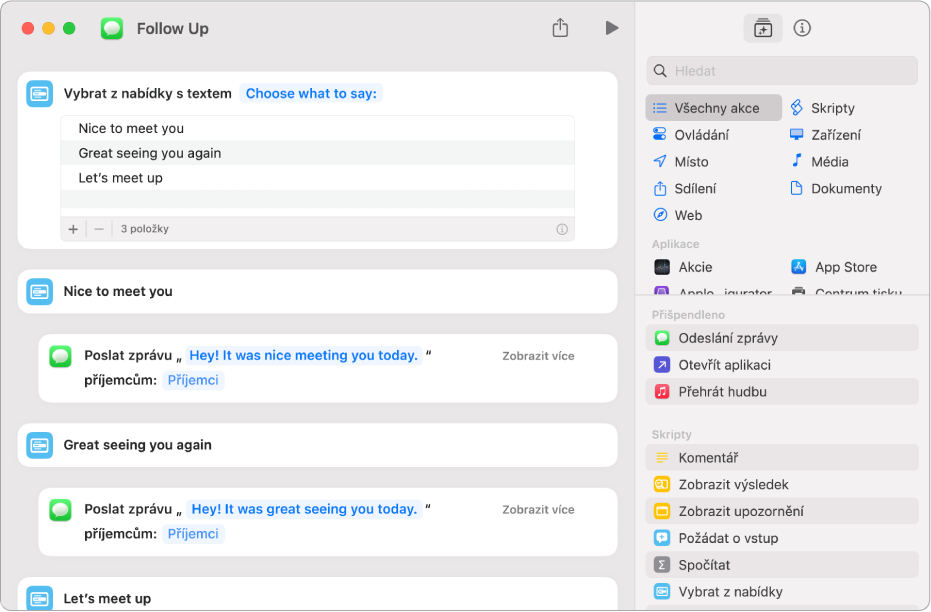This screenshot has height=612, width=931.
Task: Click the Follow Up Messages app icon
Action: [x=112, y=28]
